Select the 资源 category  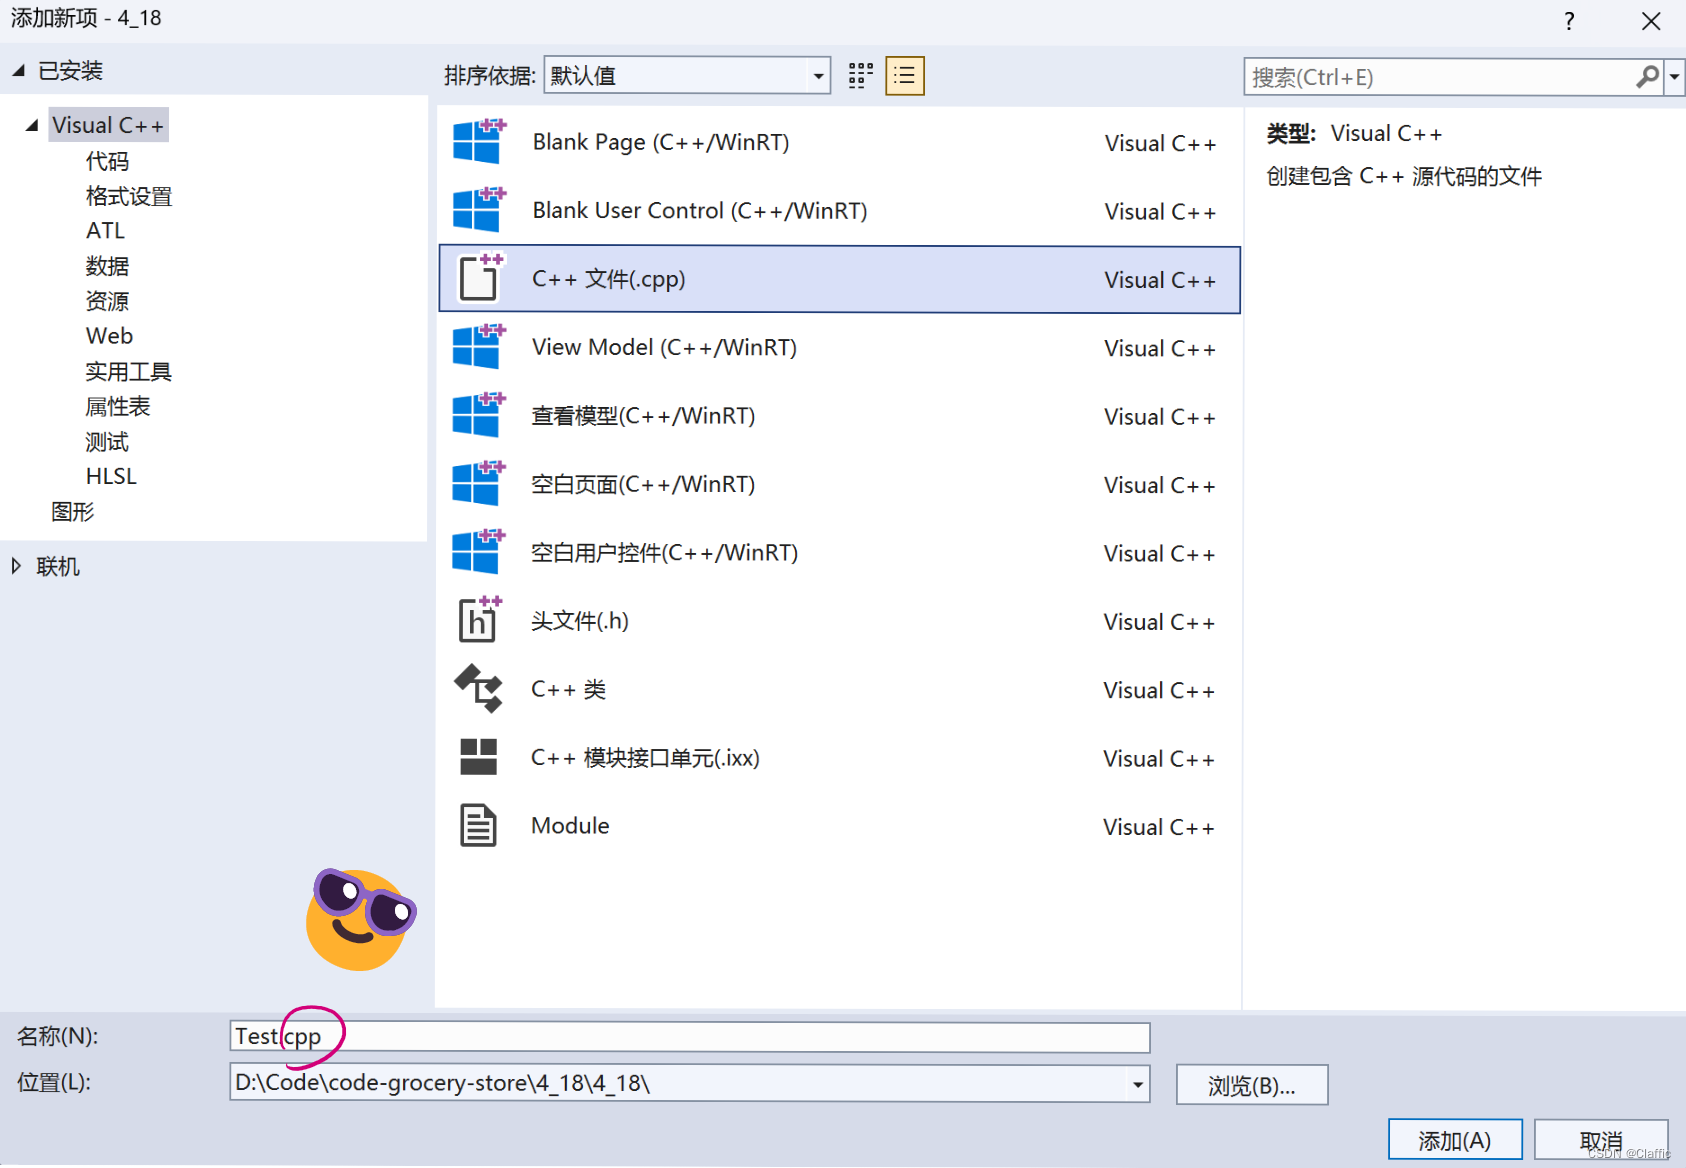coord(108,301)
